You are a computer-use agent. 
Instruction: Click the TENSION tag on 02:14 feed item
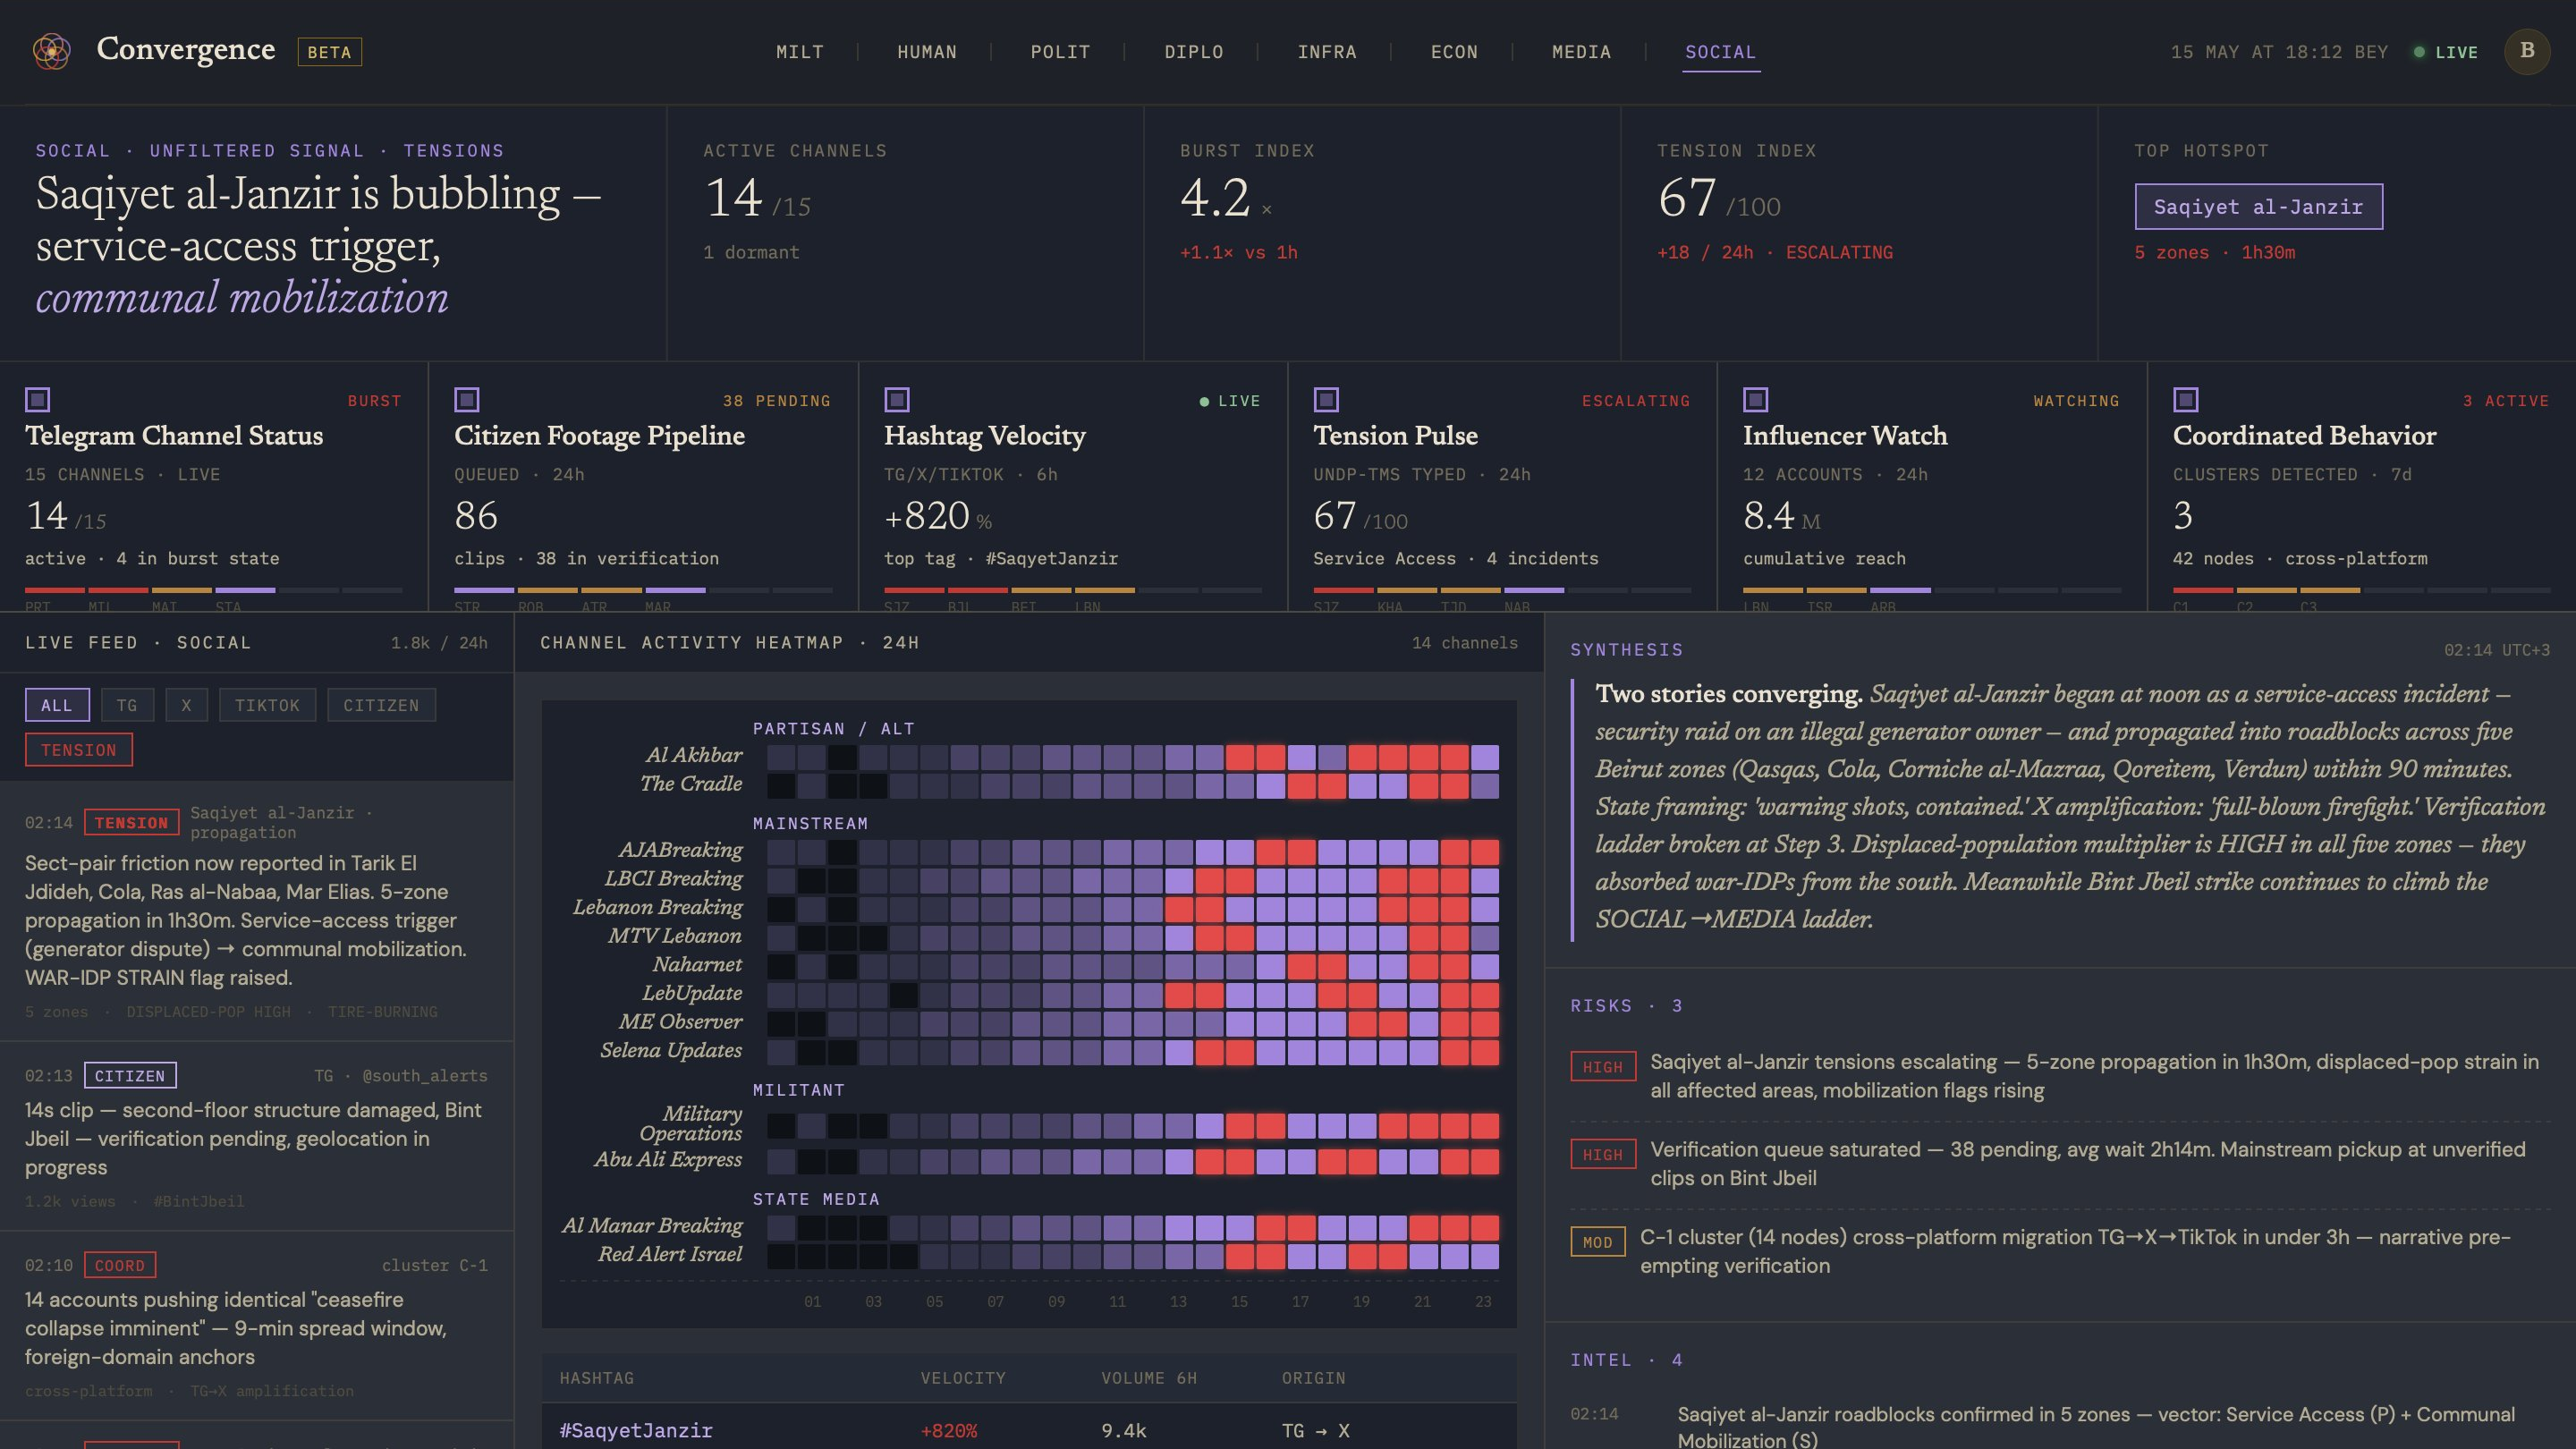[132, 823]
